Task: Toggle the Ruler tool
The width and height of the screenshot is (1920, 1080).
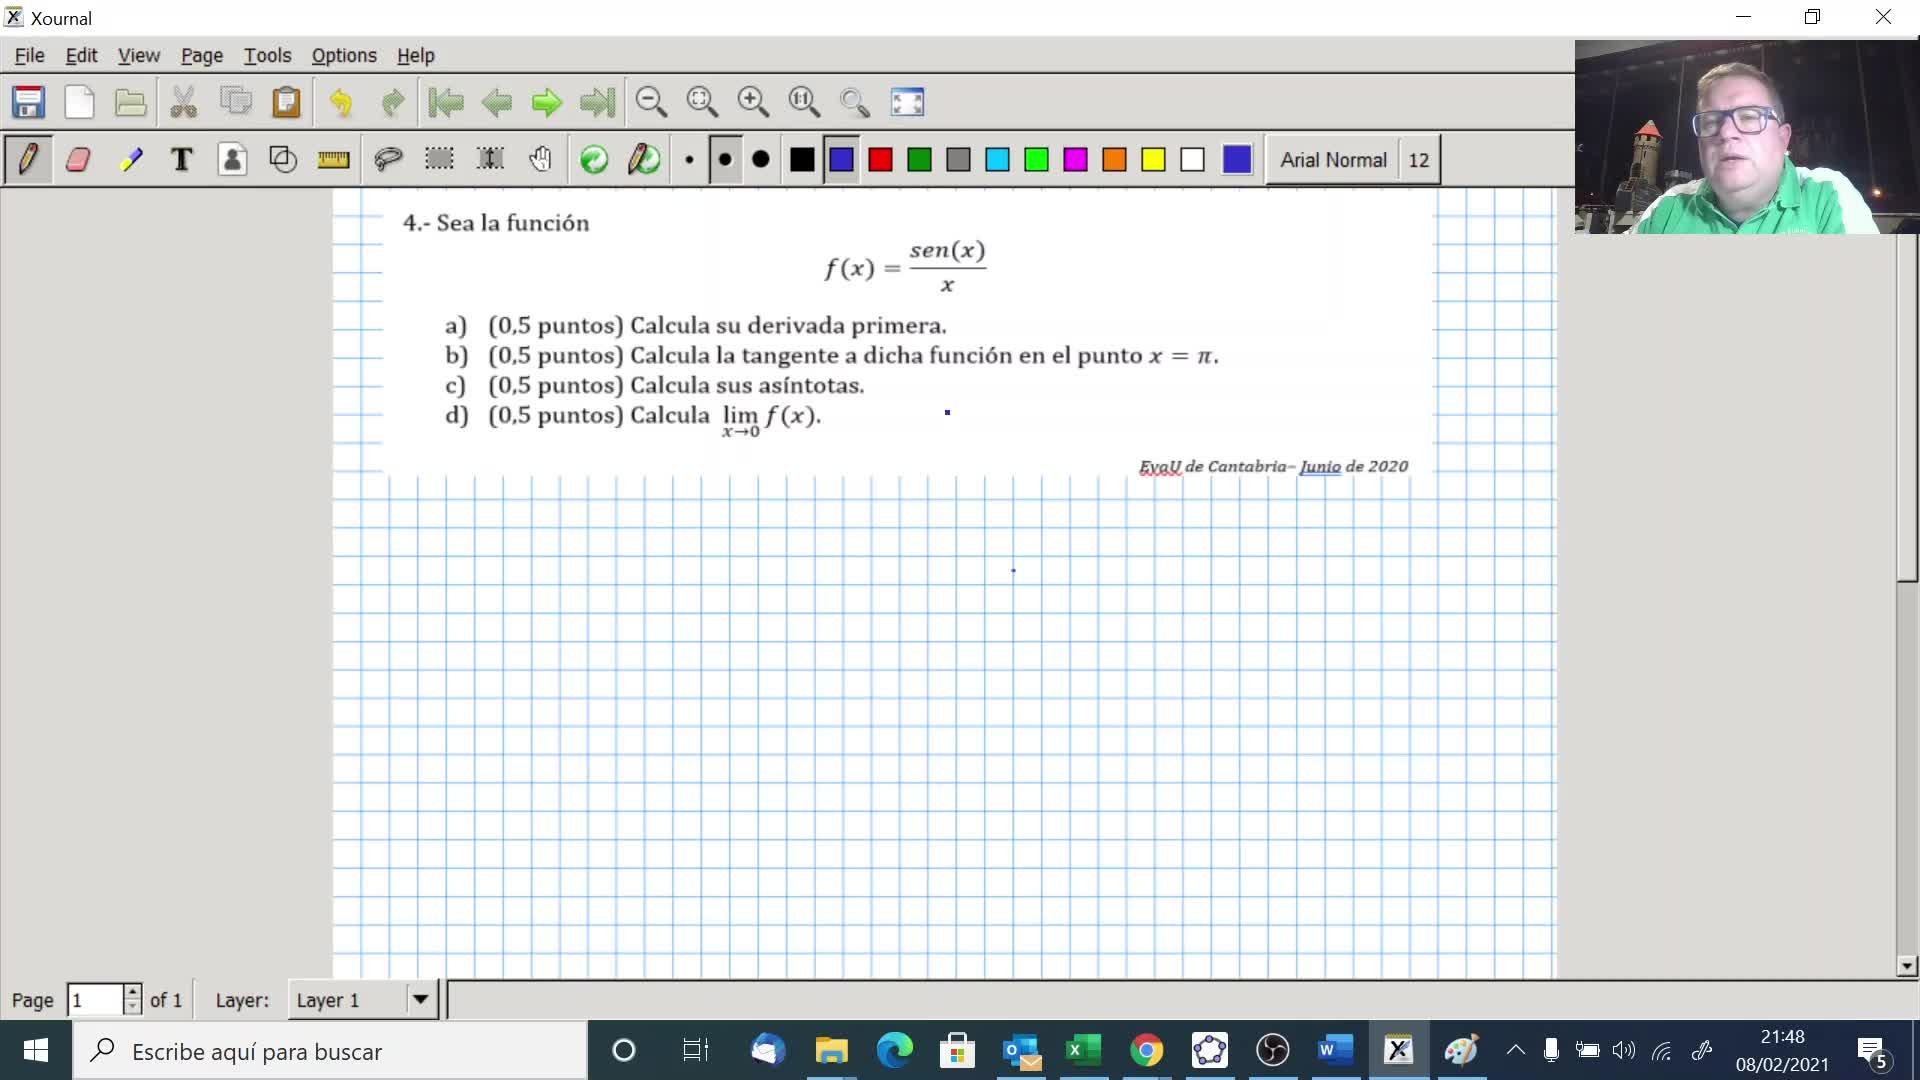Action: 333,160
